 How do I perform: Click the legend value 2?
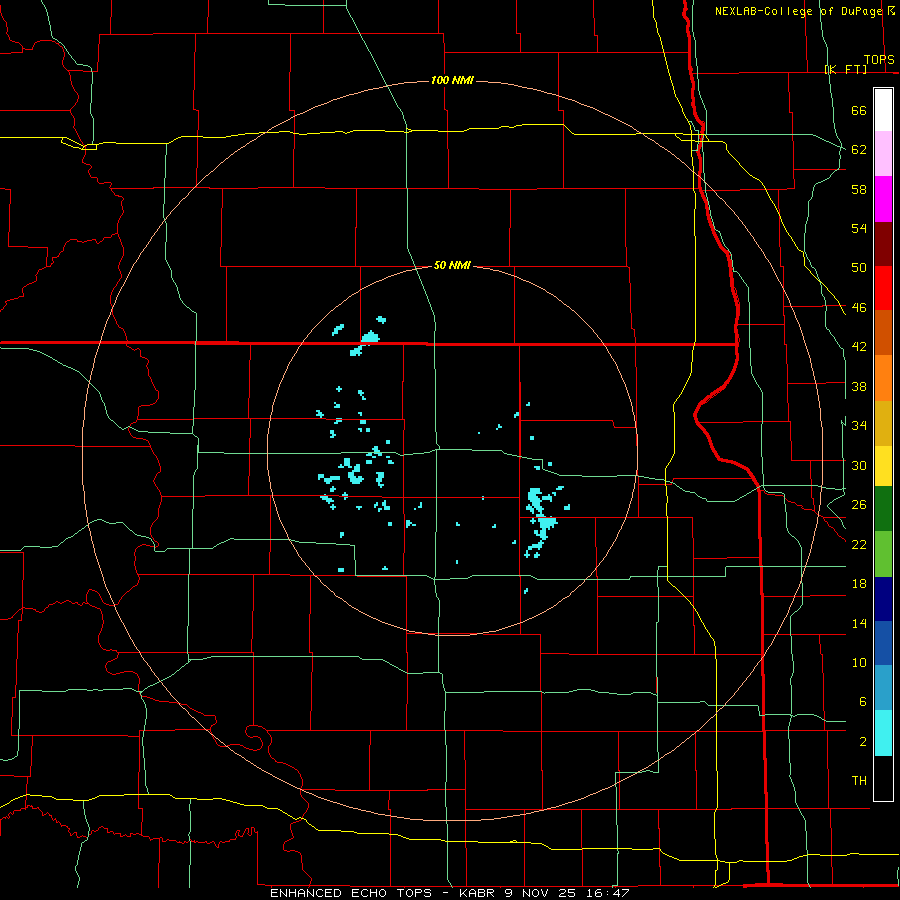pyautogui.click(x=862, y=742)
